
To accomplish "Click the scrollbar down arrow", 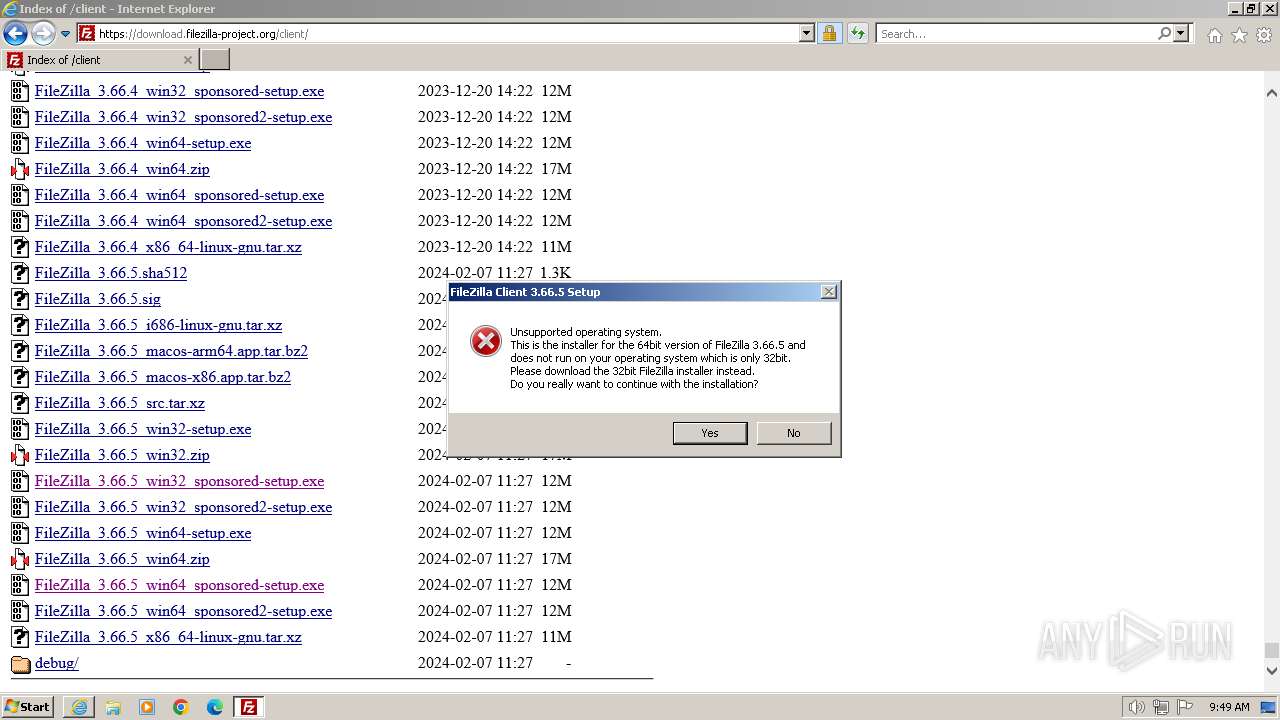I will pyautogui.click(x=1271, y=671).
